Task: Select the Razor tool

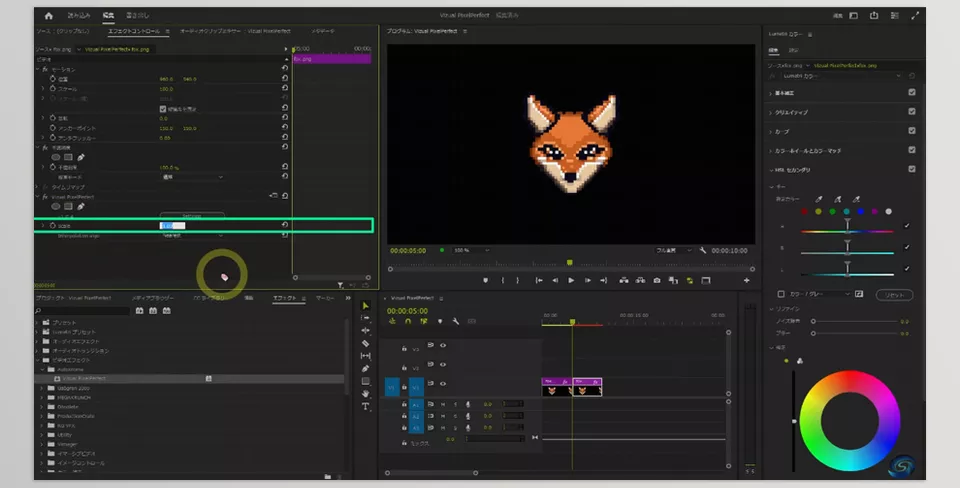Action: click(366, 343)
